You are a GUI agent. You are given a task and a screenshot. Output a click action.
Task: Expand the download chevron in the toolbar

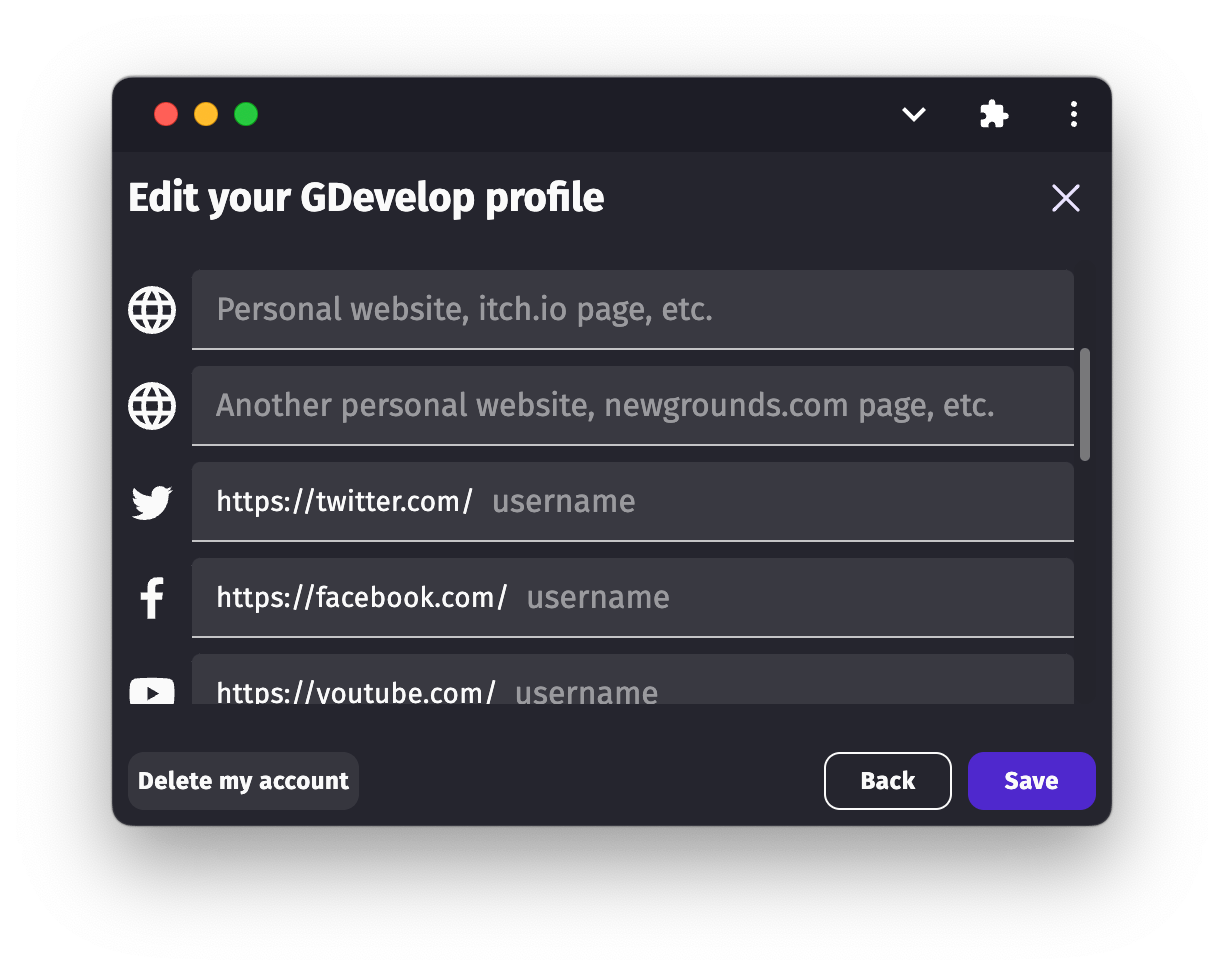tap(913, 115)
